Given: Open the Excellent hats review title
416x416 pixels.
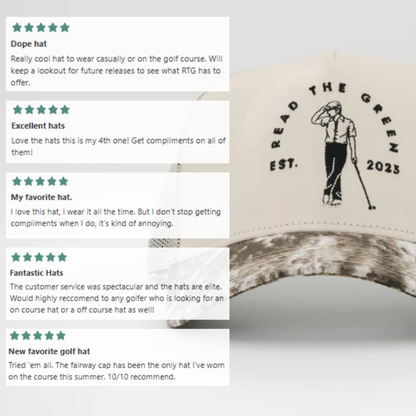Looking at the screenshot, I should point(38,126).
